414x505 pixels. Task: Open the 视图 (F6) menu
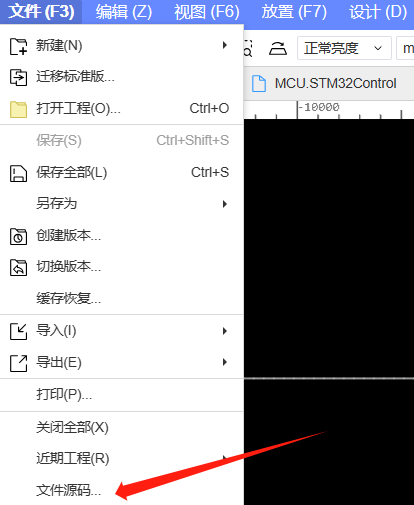tap(207, 12)
